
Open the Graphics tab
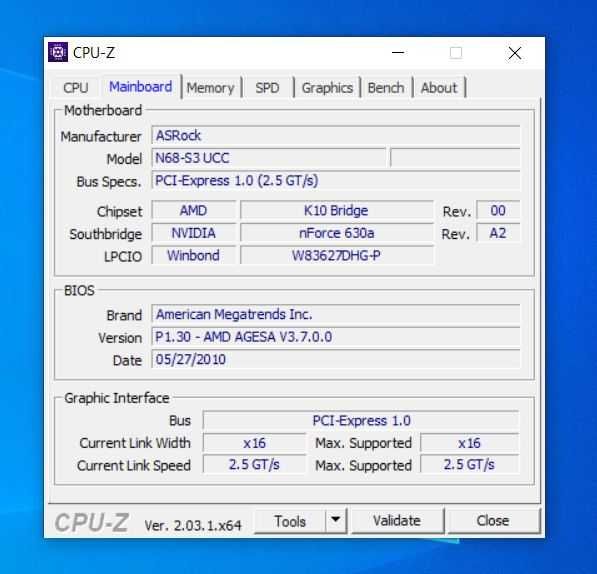pos(327,88)
